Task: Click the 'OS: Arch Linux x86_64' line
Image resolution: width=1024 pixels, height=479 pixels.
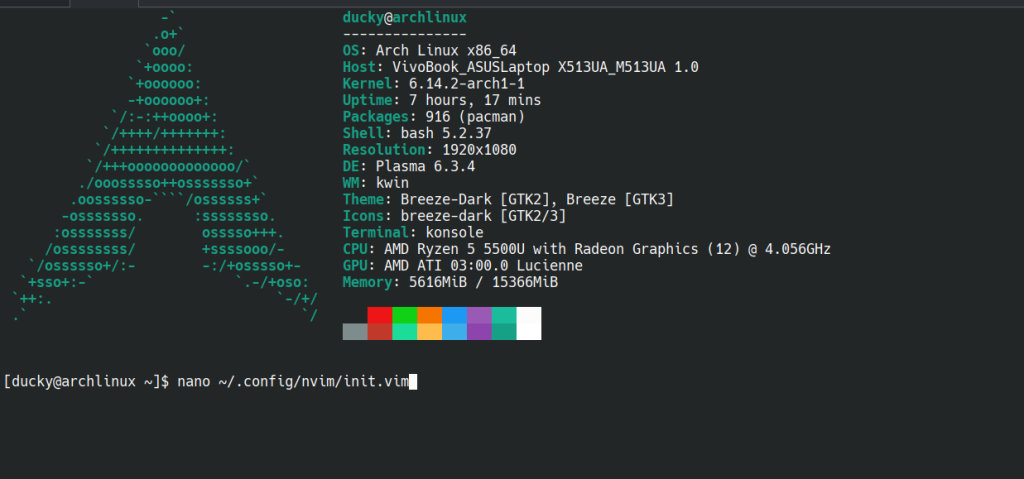Action: point(430,50)
